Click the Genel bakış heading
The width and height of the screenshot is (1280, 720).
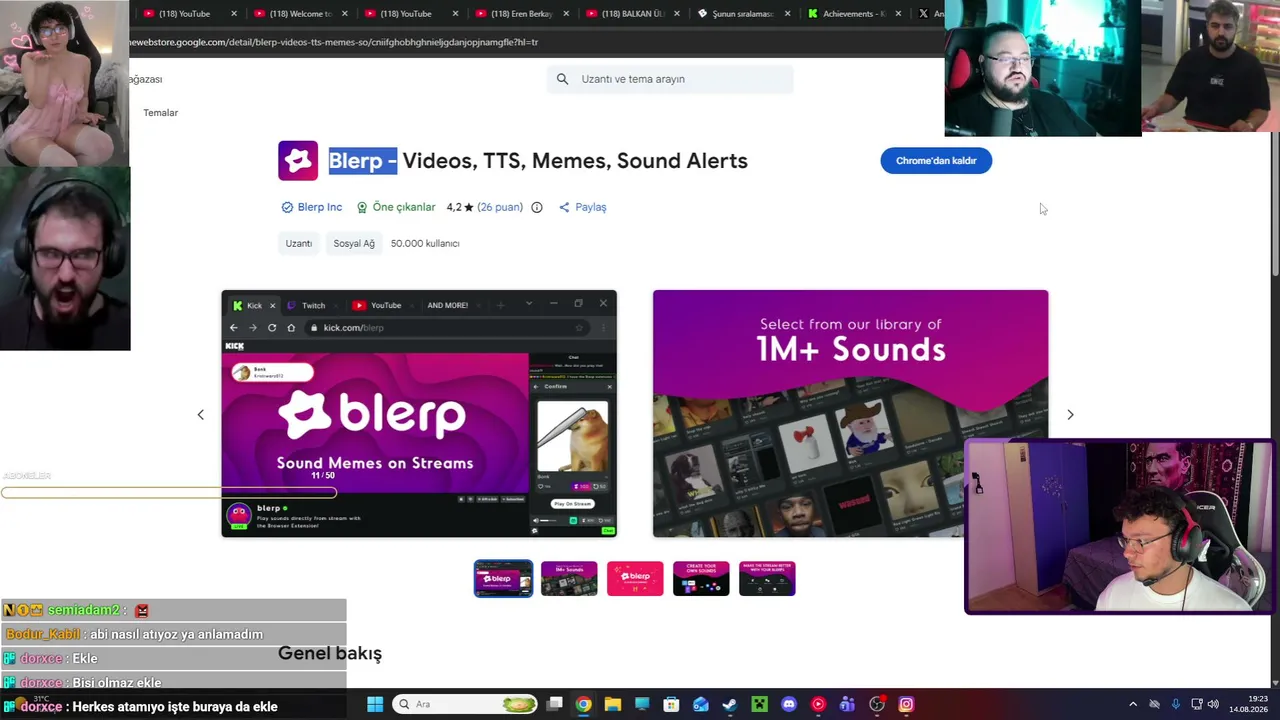click(x=330, y=653)
